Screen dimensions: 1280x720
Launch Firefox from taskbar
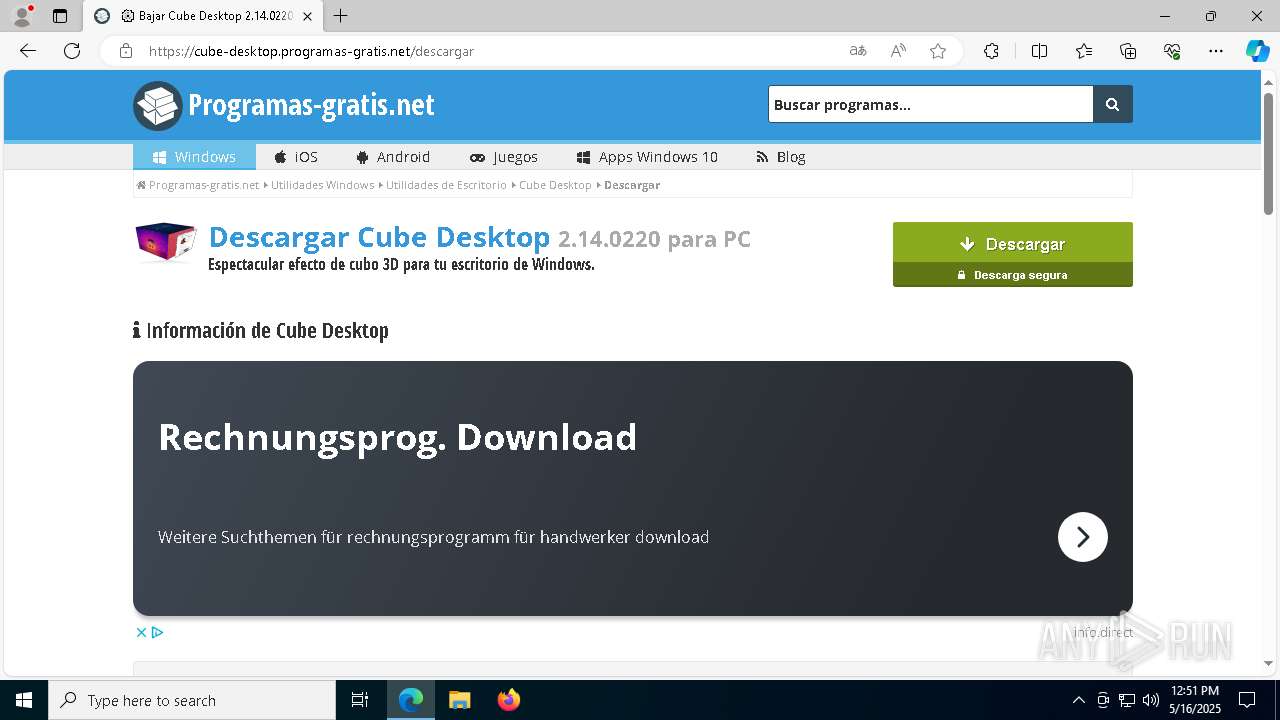(x=509, y=700)
